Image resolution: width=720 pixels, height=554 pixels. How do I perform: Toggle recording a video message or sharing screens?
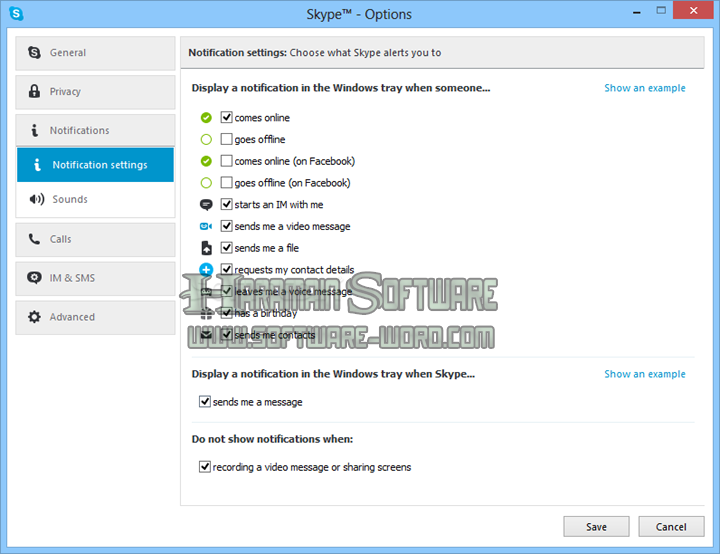205,467
